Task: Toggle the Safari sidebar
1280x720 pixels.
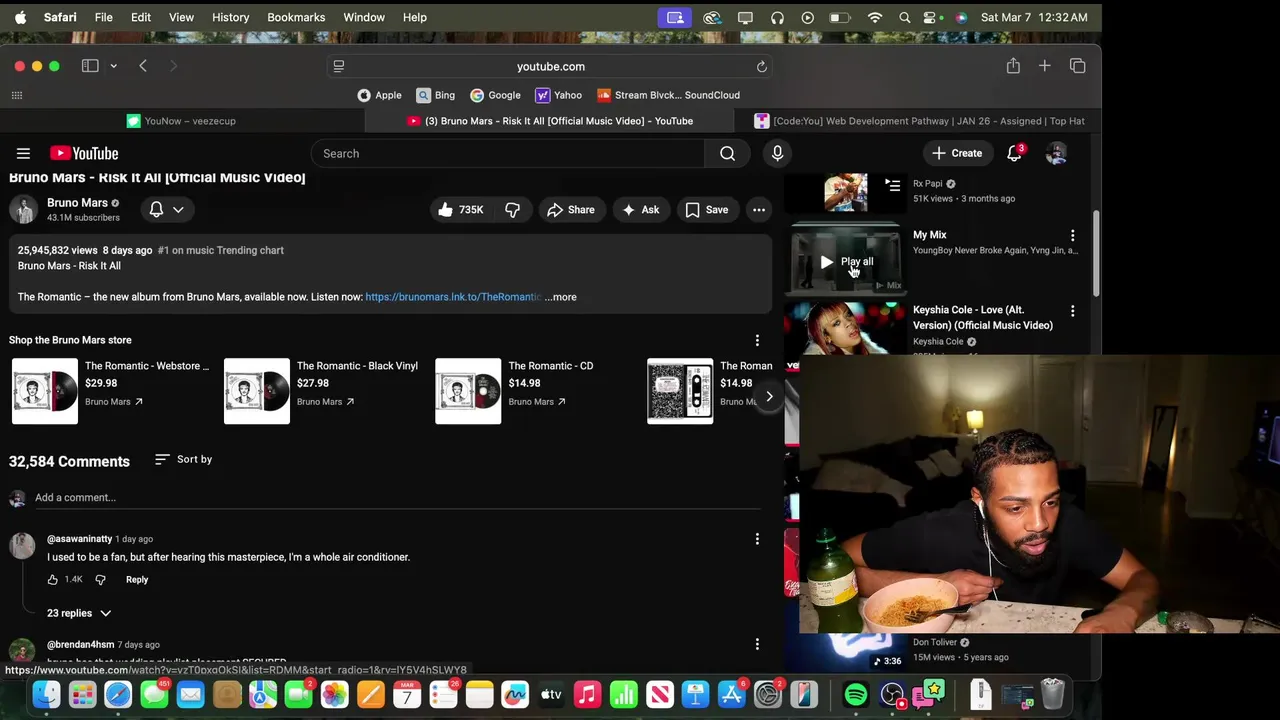Action: pos(90,66)
